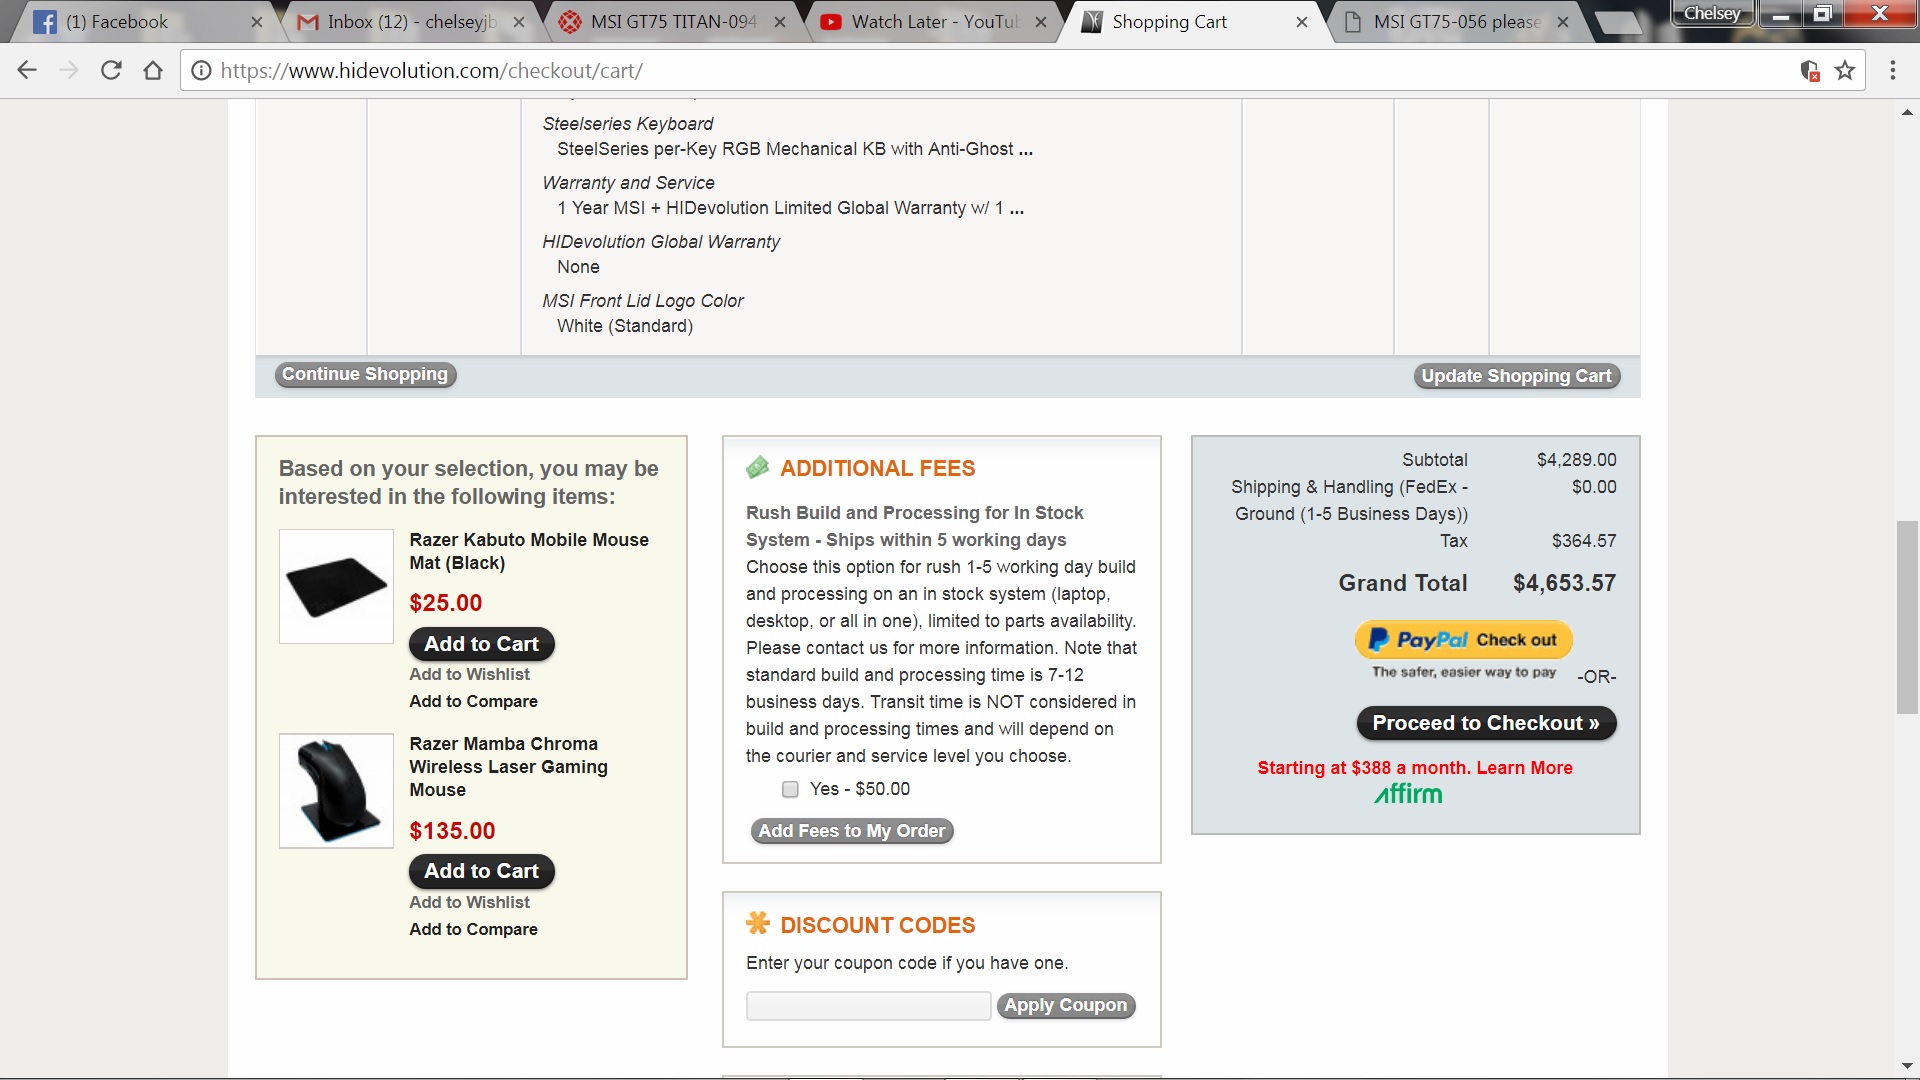Click ADDITIONAL FEES heading
1920x1080 pixels.
(x=877, y=468)
